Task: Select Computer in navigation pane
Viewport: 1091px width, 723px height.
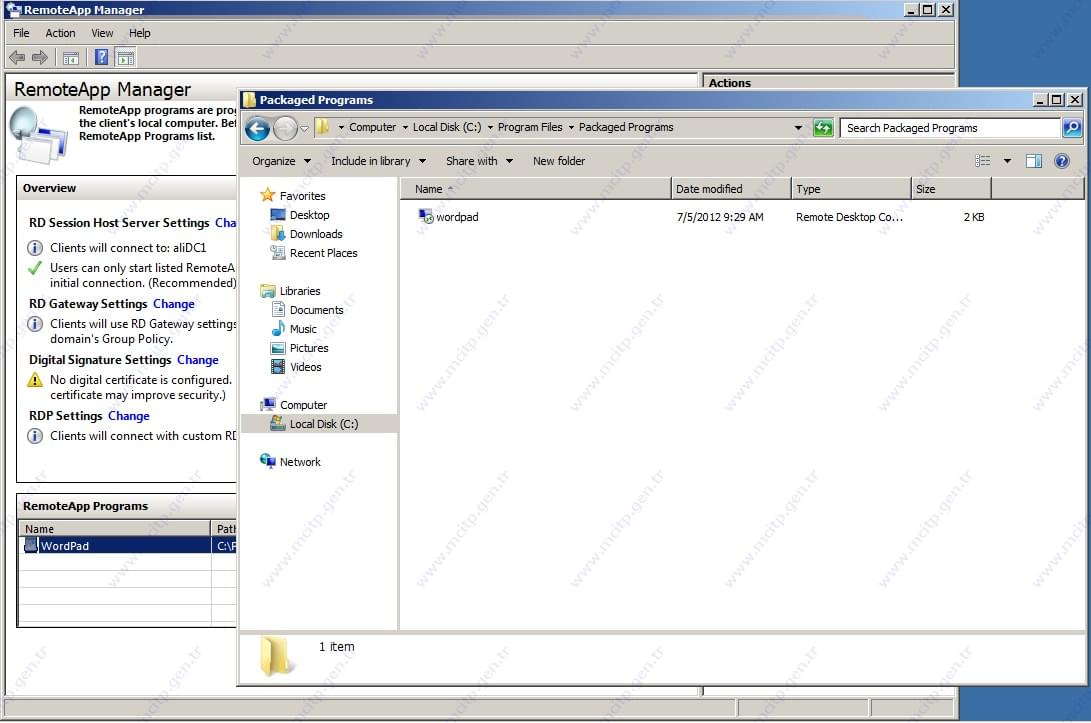Action: [303, 405]
